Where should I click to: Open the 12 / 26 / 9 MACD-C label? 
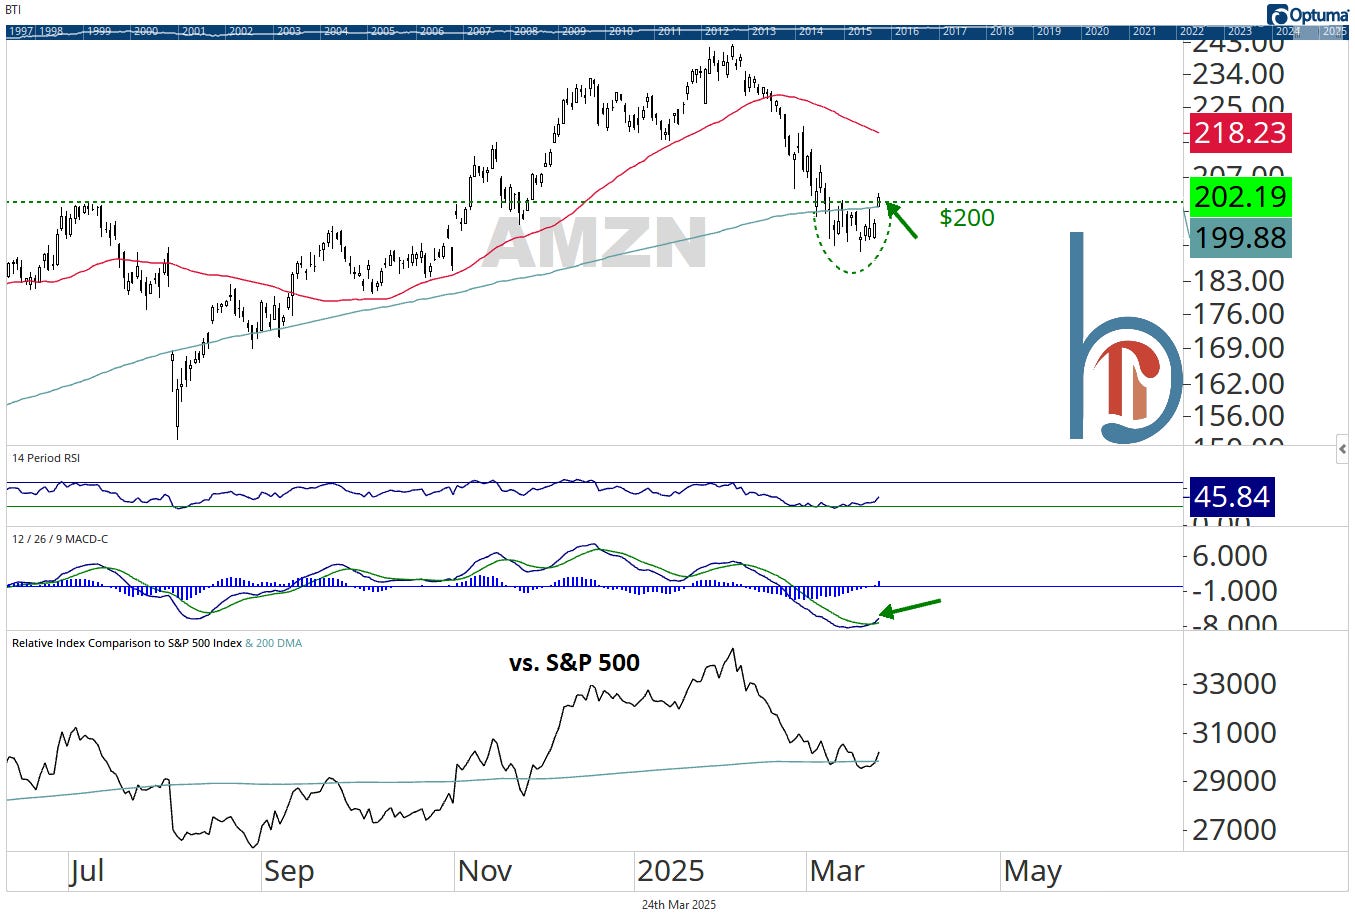point(60,539)
